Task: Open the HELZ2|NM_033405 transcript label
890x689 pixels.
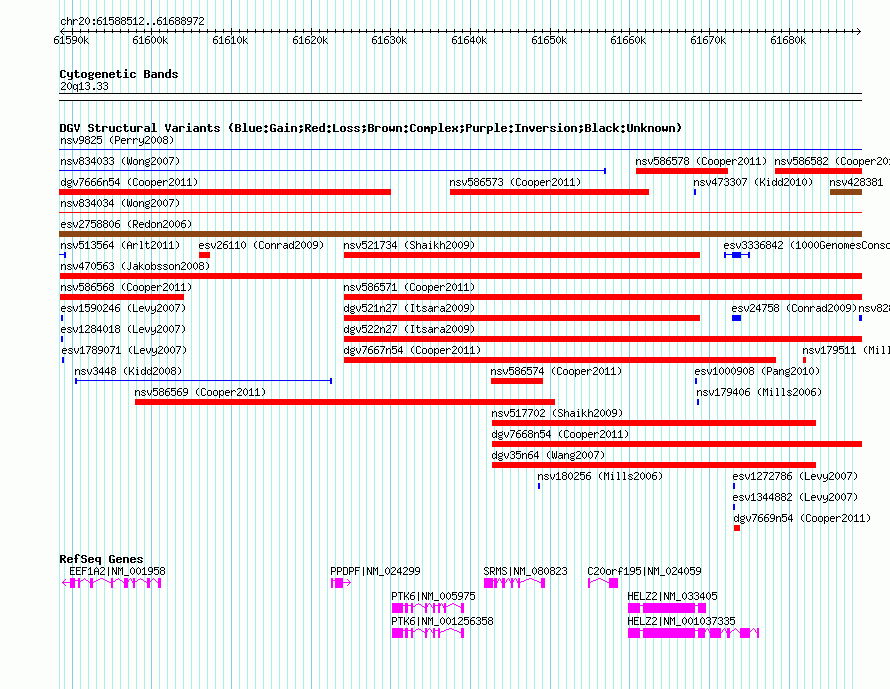Action: point(672,596)
